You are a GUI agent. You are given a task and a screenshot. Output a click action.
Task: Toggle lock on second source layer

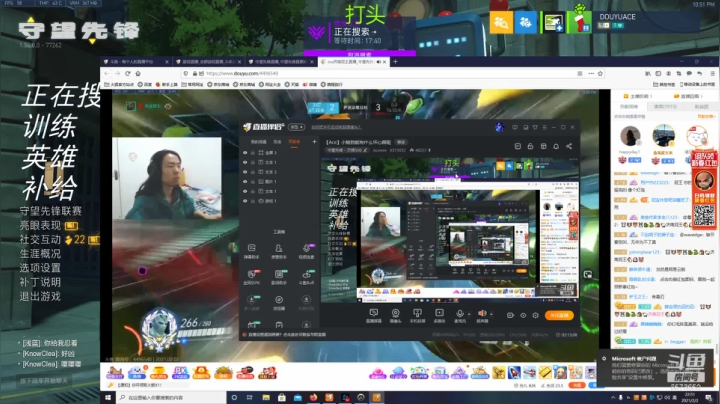253,162
